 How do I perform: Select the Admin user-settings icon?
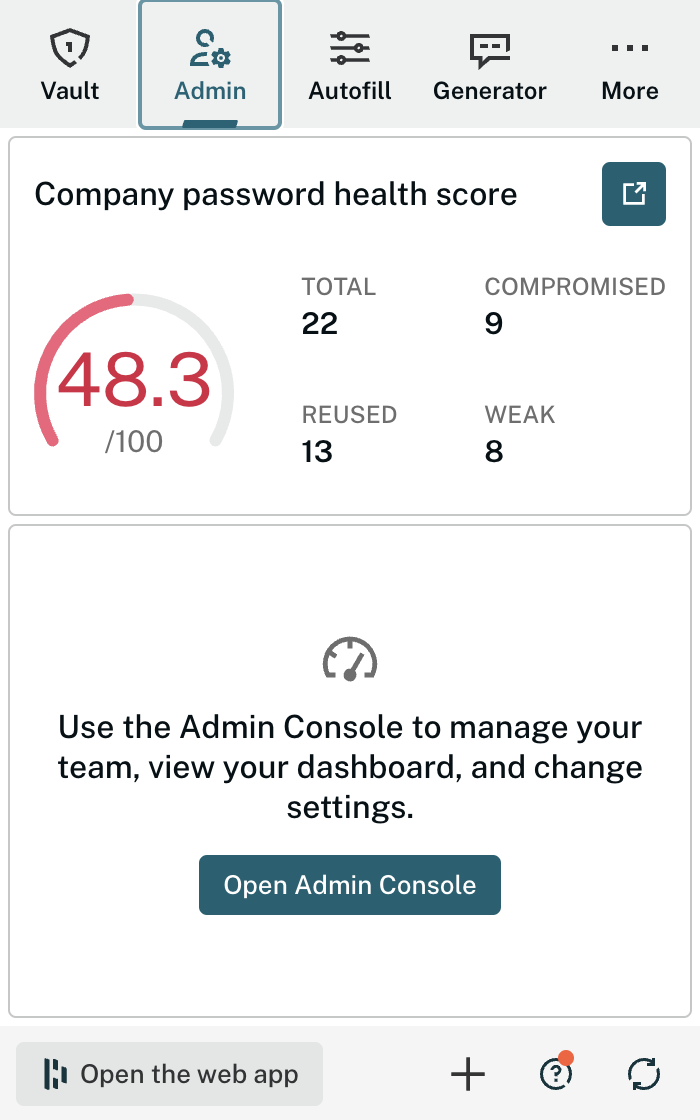pos(209,47)
